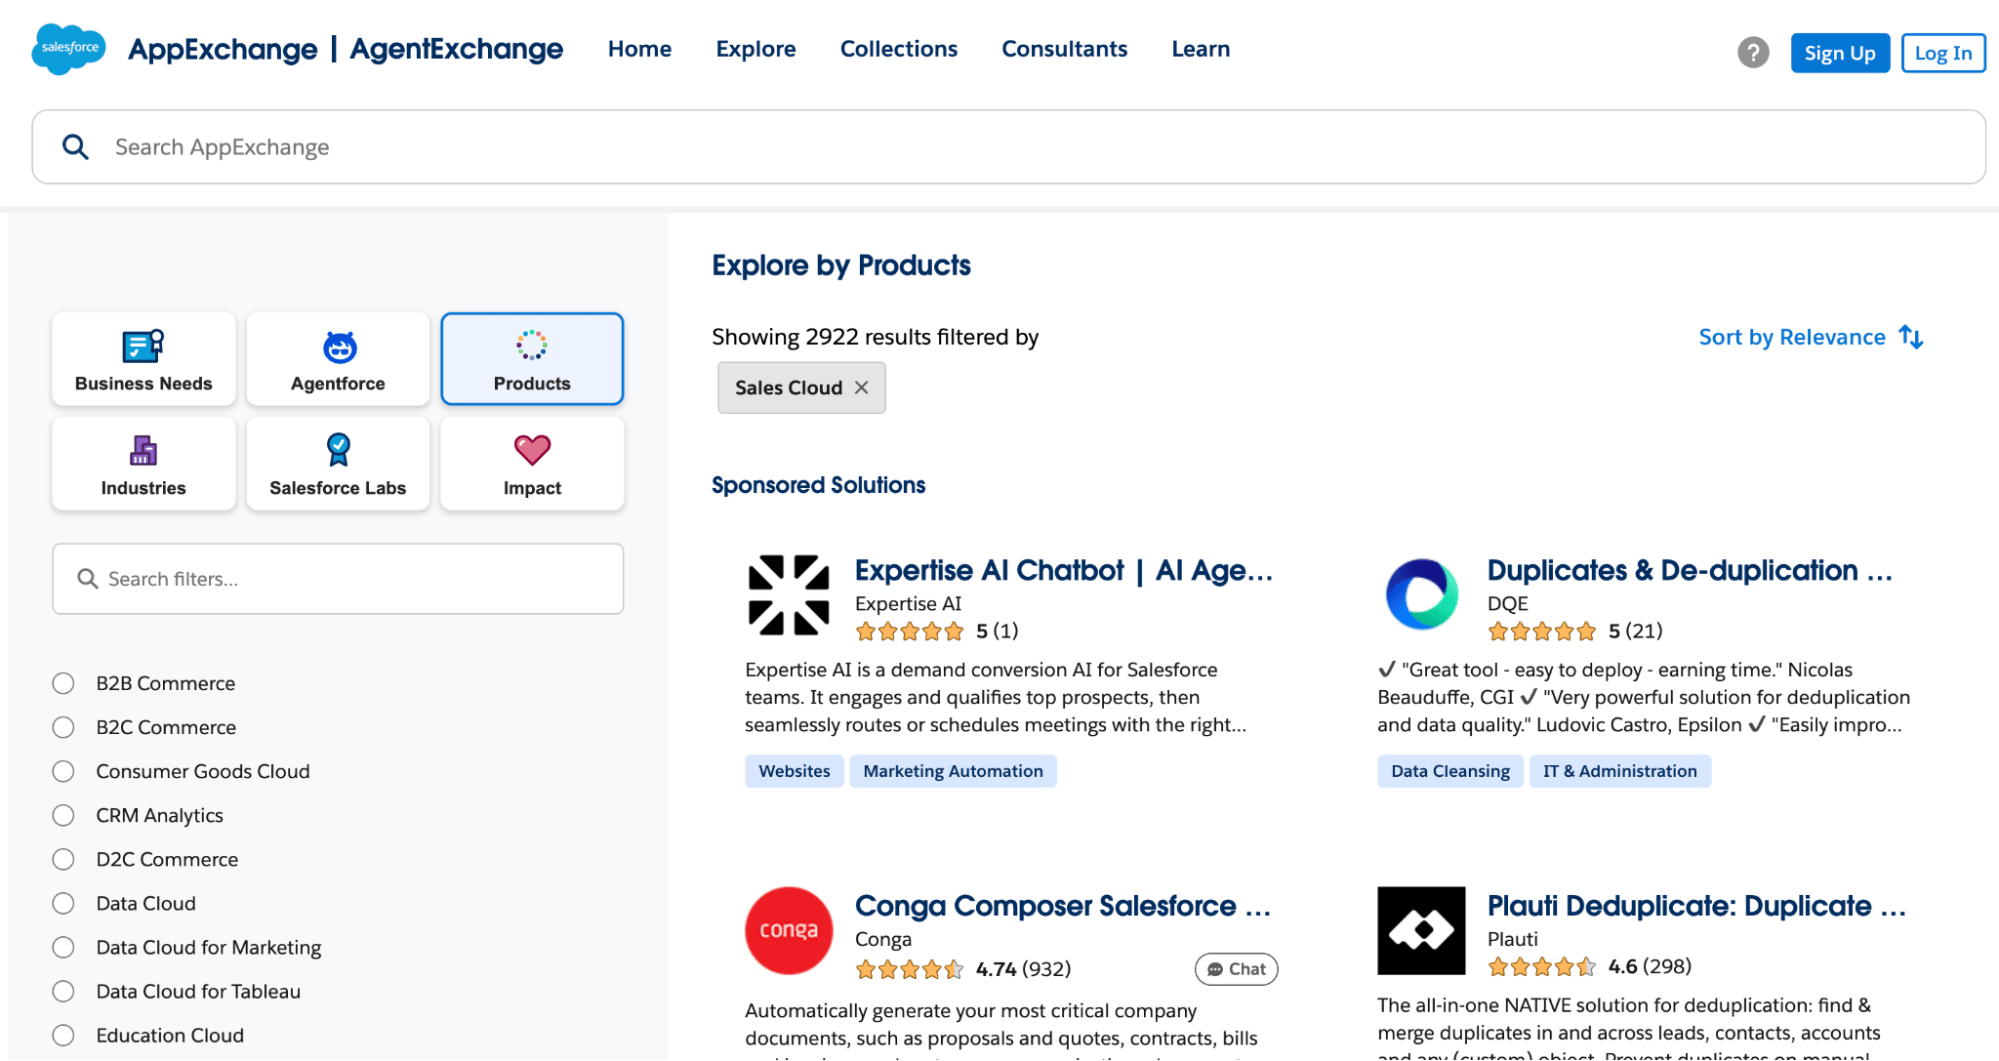Select the B2B Commerce filter
1999x1061 pixels.
coord(63,683)
